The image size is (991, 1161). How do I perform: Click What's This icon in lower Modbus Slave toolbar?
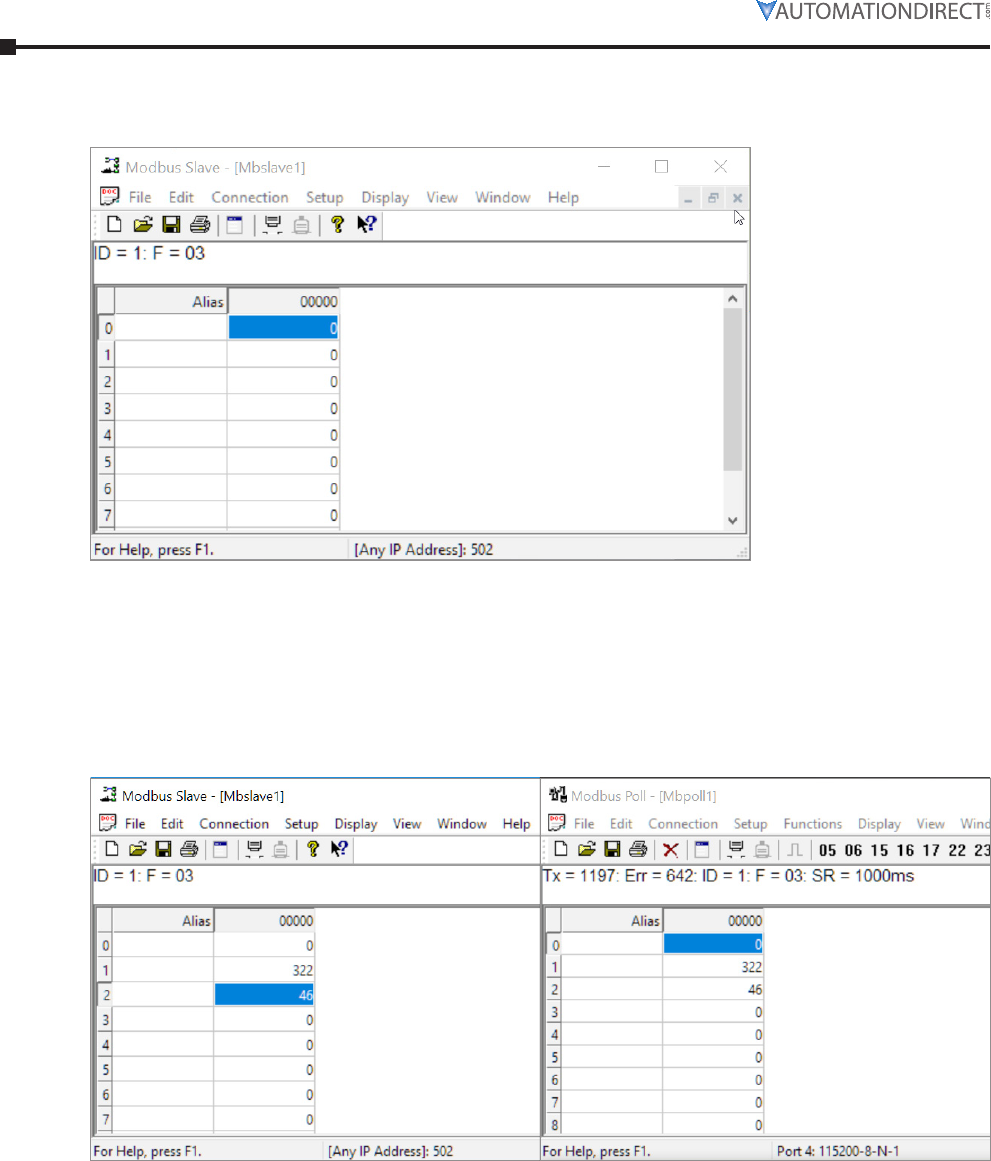click(x=339, y=849)
